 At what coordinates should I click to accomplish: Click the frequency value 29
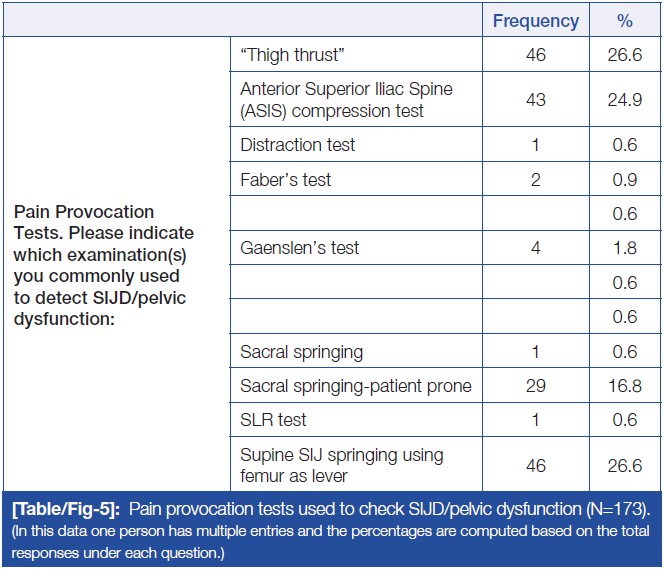point(535,386)
